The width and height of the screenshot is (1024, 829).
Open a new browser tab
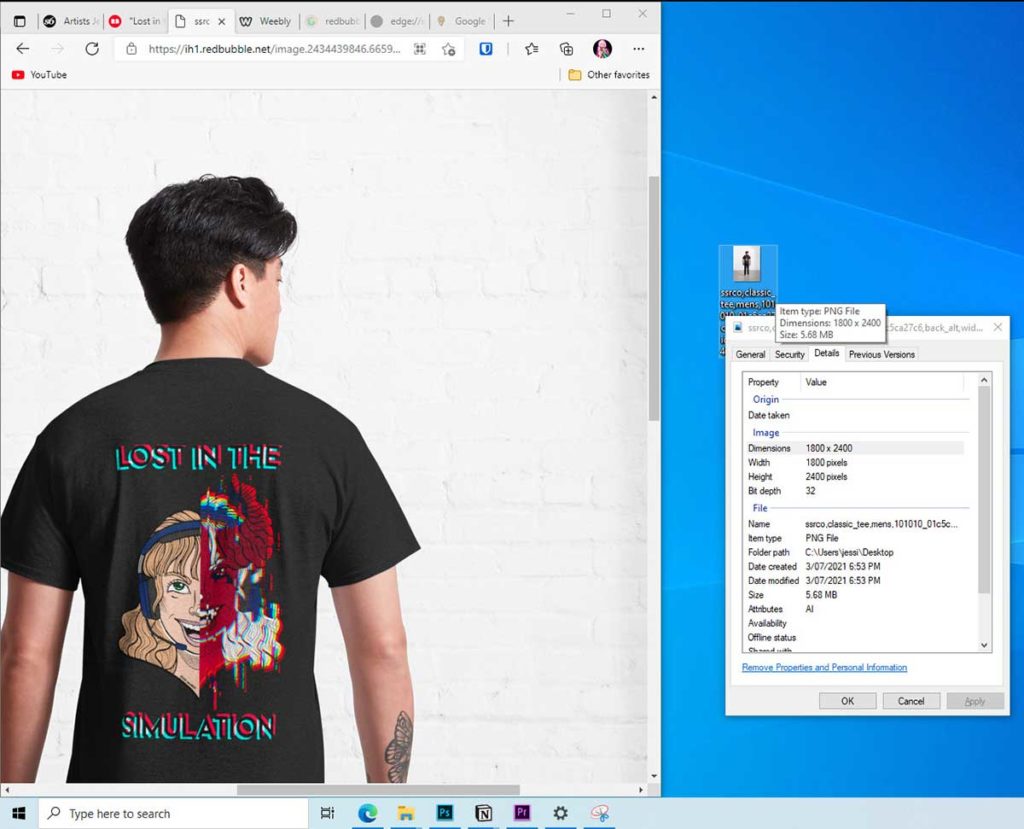click(x=508, y=21)
